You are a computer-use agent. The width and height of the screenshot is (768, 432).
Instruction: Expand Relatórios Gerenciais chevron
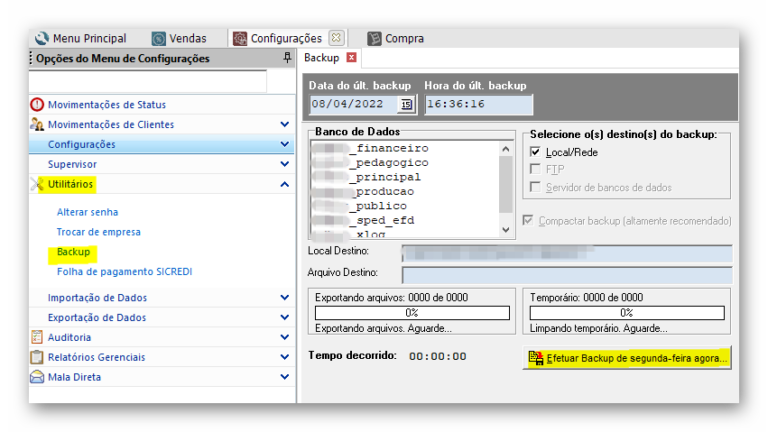[x=284, y=357]
